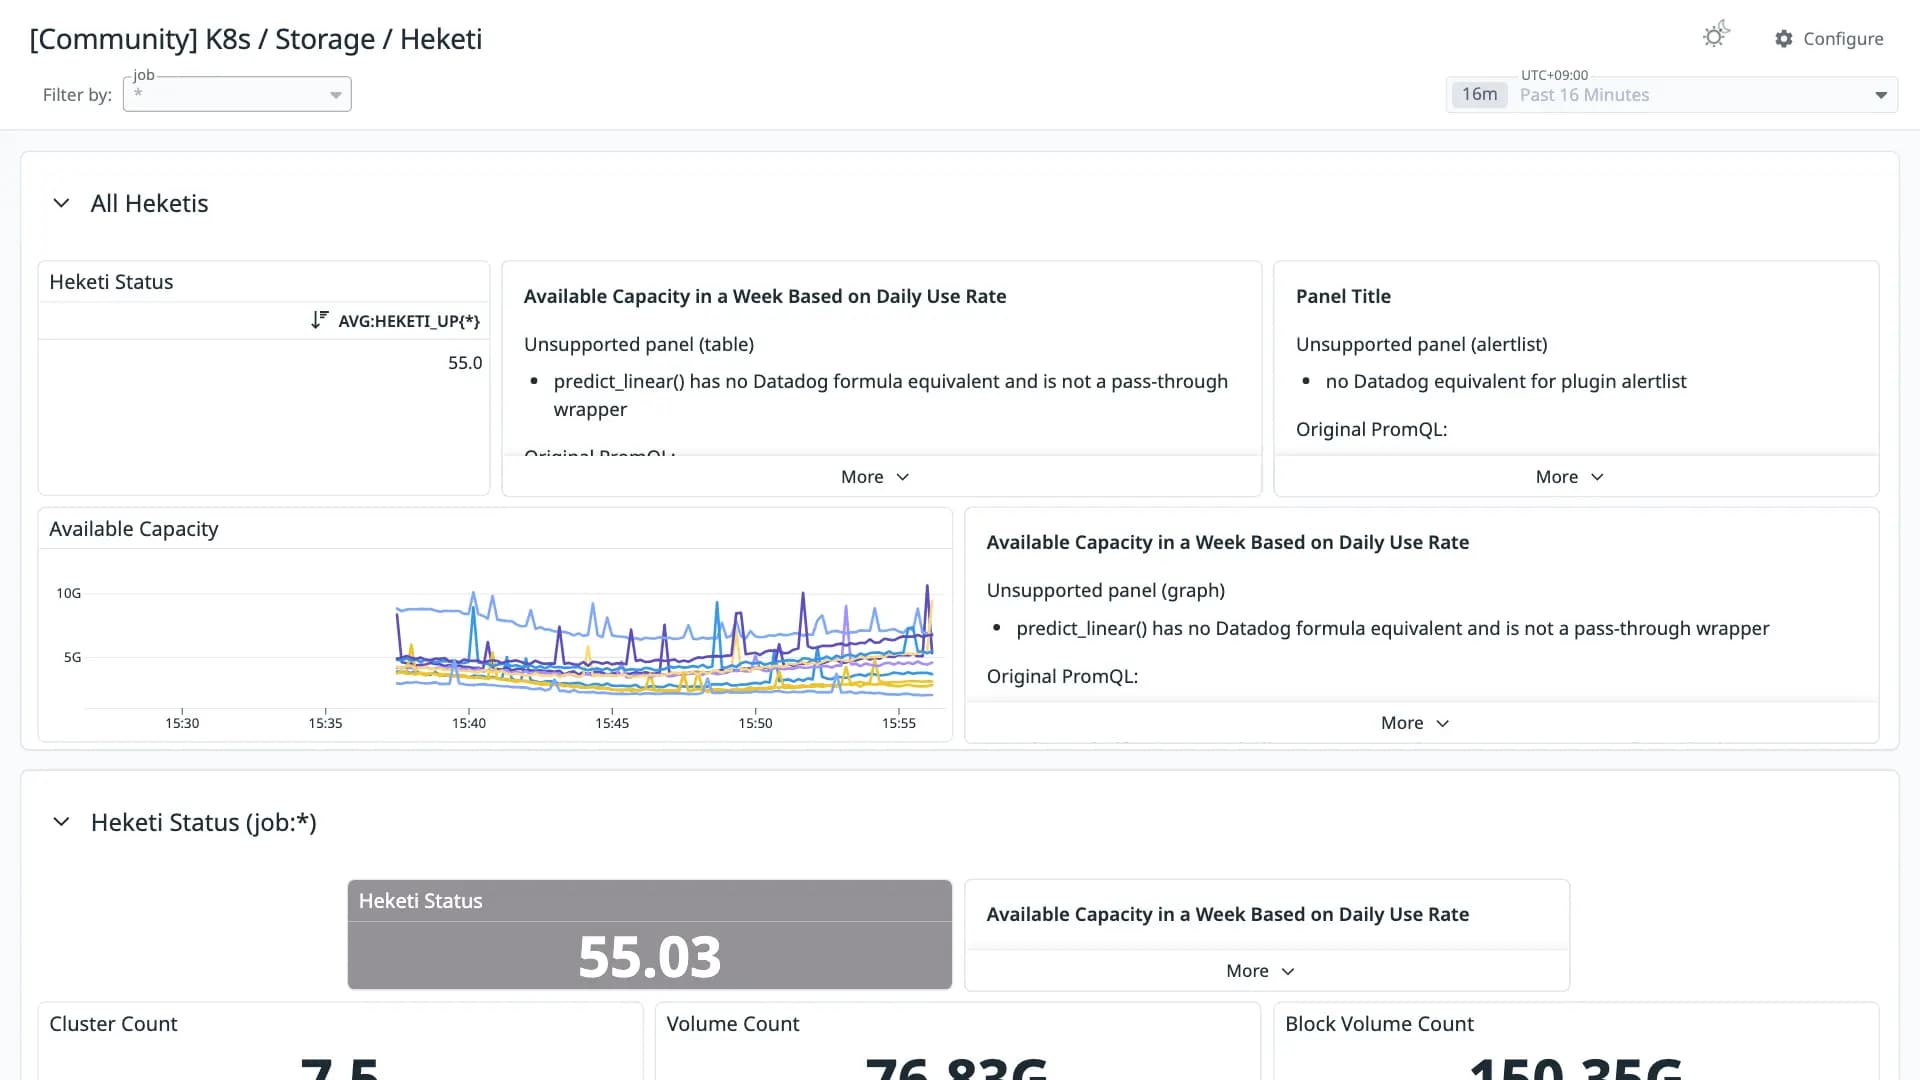The height and width of the screenshot is (1080, 1920).
Task: Open the job filter dropdown
Action: [x=237, y=94]
